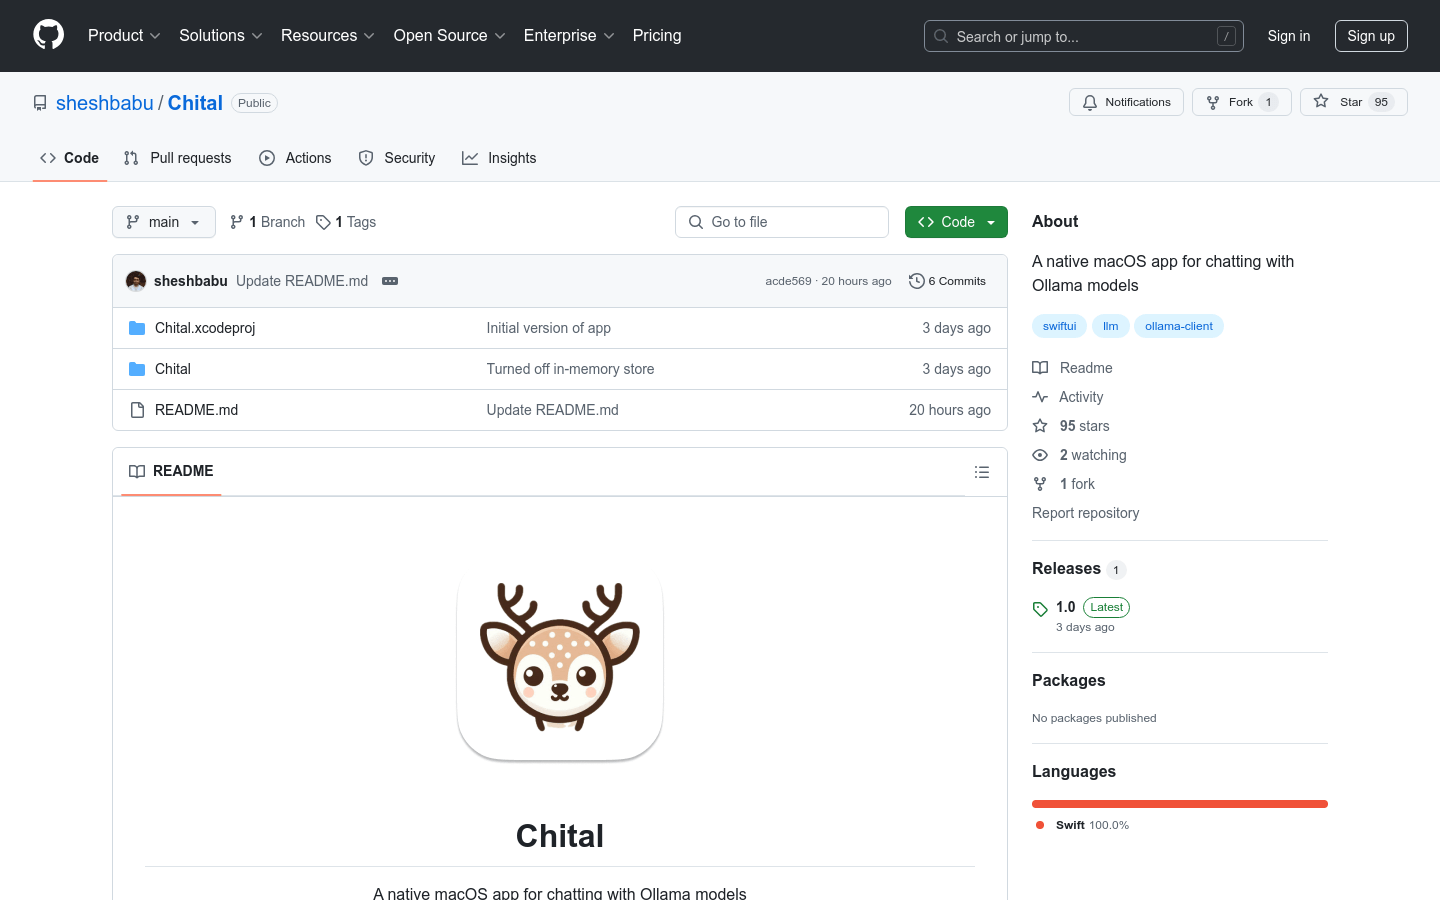Open the Readme link in About
Image resolution: width=1440 pixels, height=900 pixels.
tap(1073, 368)
